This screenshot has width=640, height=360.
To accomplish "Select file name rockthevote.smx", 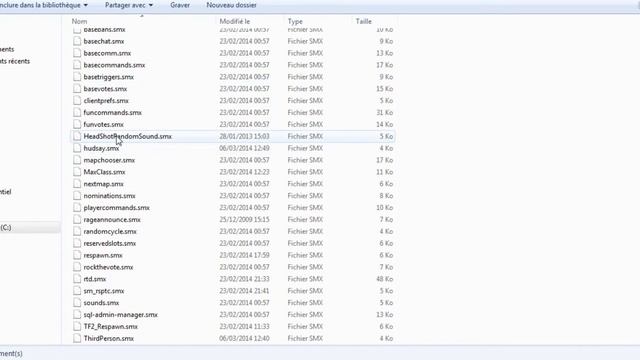I will point(109,267).
